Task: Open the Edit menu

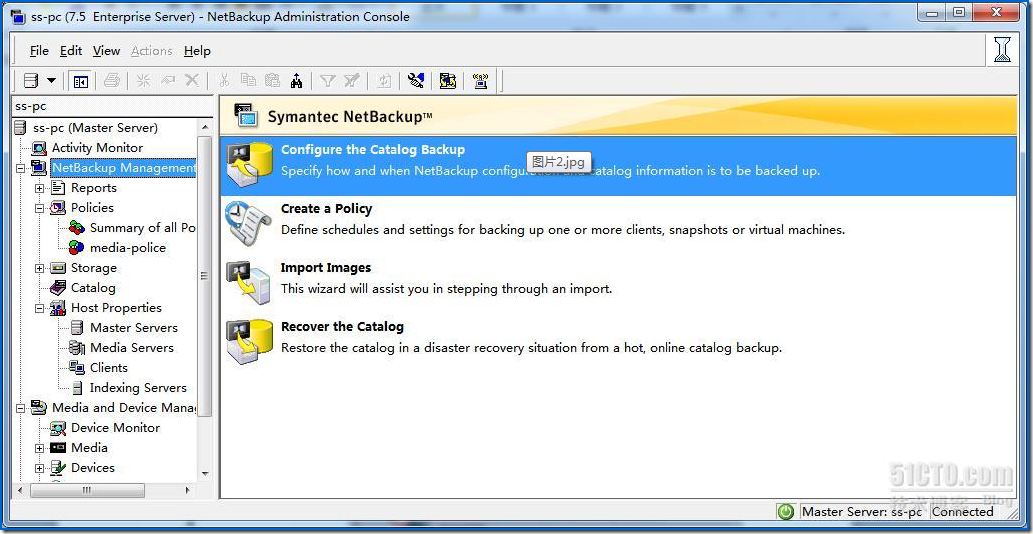Action: pos(71,51)
